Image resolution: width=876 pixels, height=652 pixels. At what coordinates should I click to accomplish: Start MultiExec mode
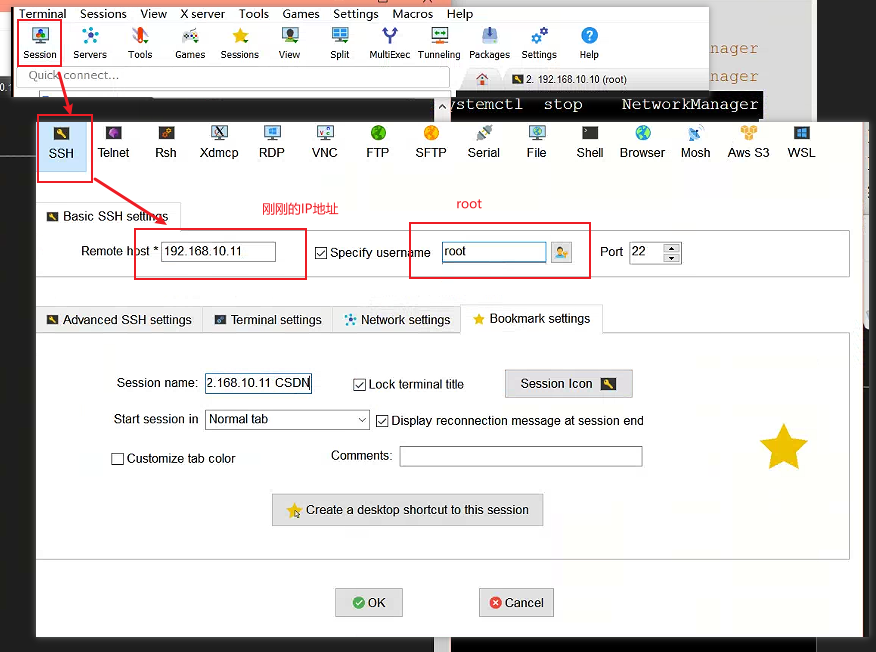tap(389, 42)
